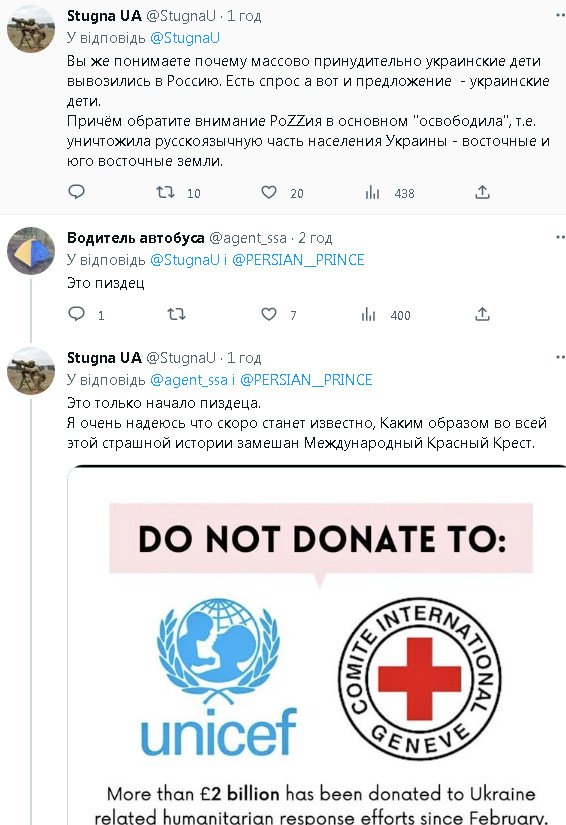Open @PERSIAN__PRINCE link in second tweet

[x=298, y=260]
